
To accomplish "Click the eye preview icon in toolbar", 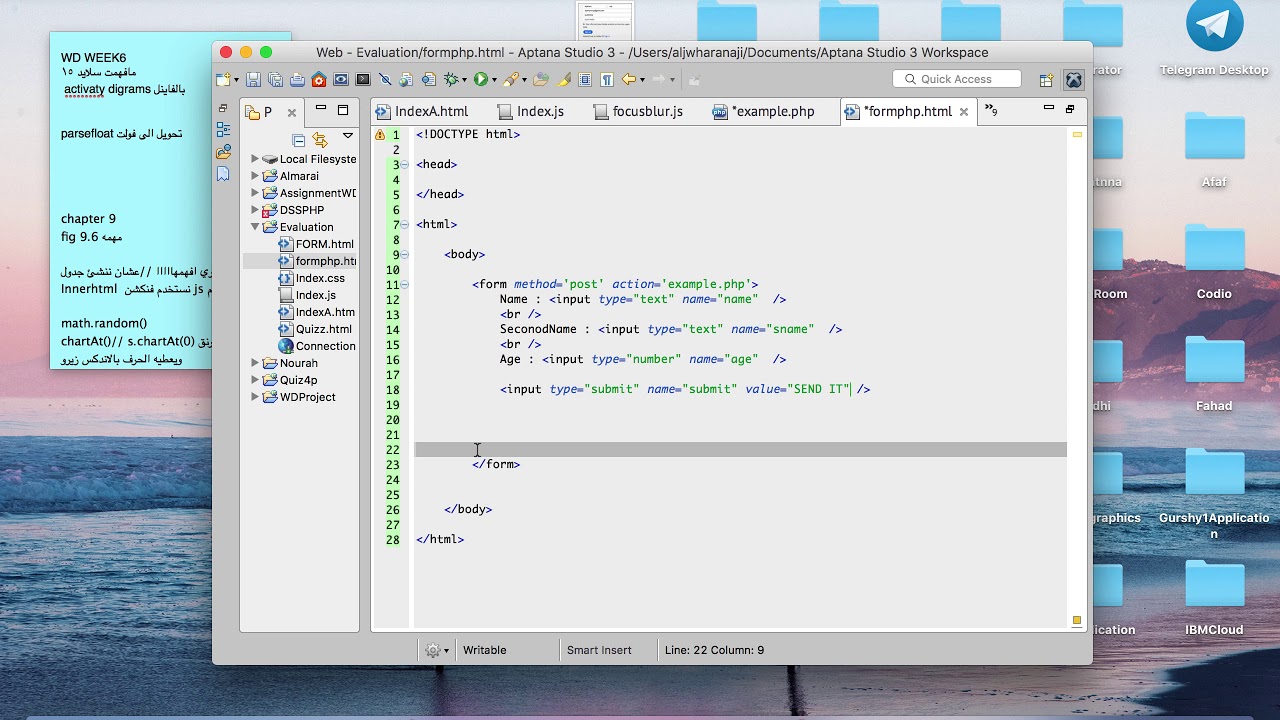I will (341, 80).
